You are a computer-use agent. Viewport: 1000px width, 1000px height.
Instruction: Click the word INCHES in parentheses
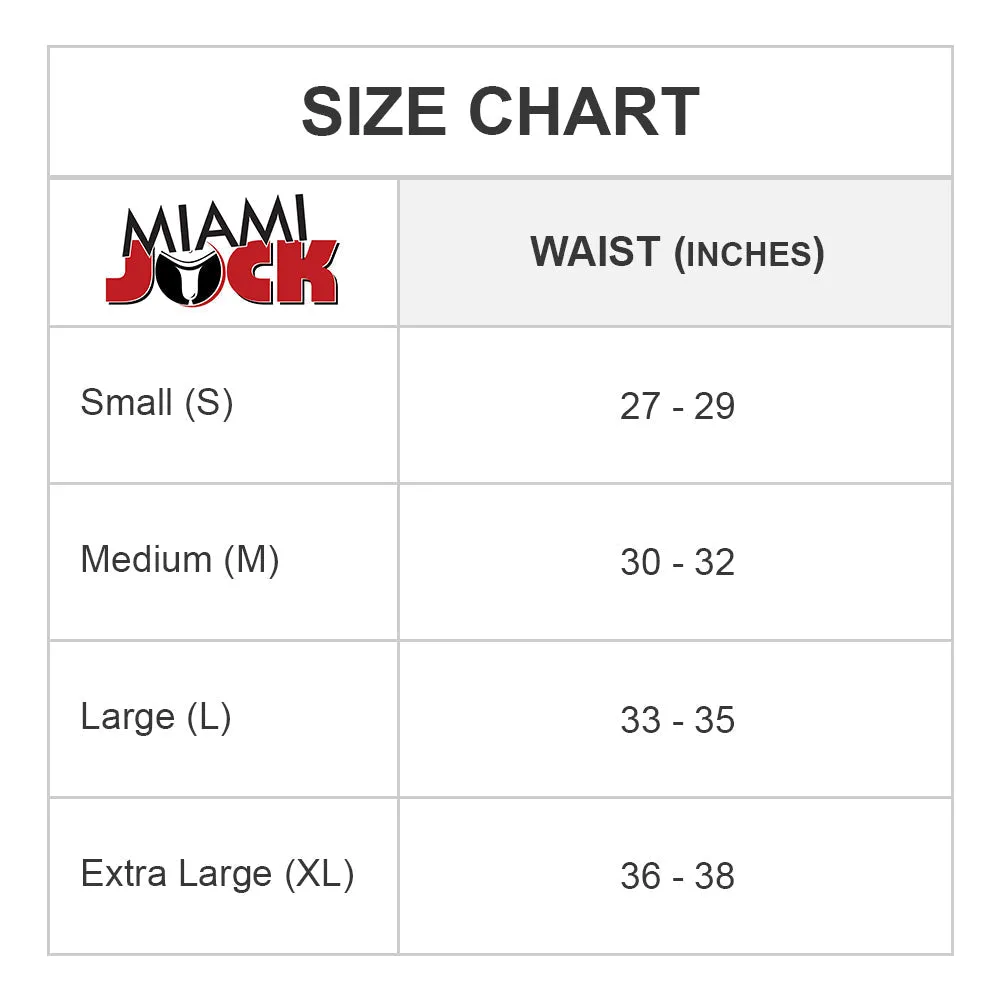coord(749,254)
